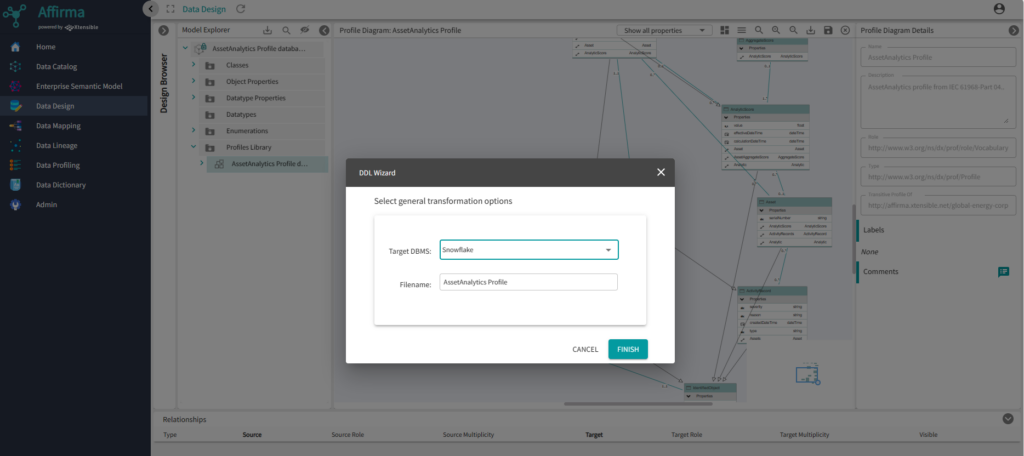
Task: Close the DDL Wizard dialog
Action: click(660, 172)
